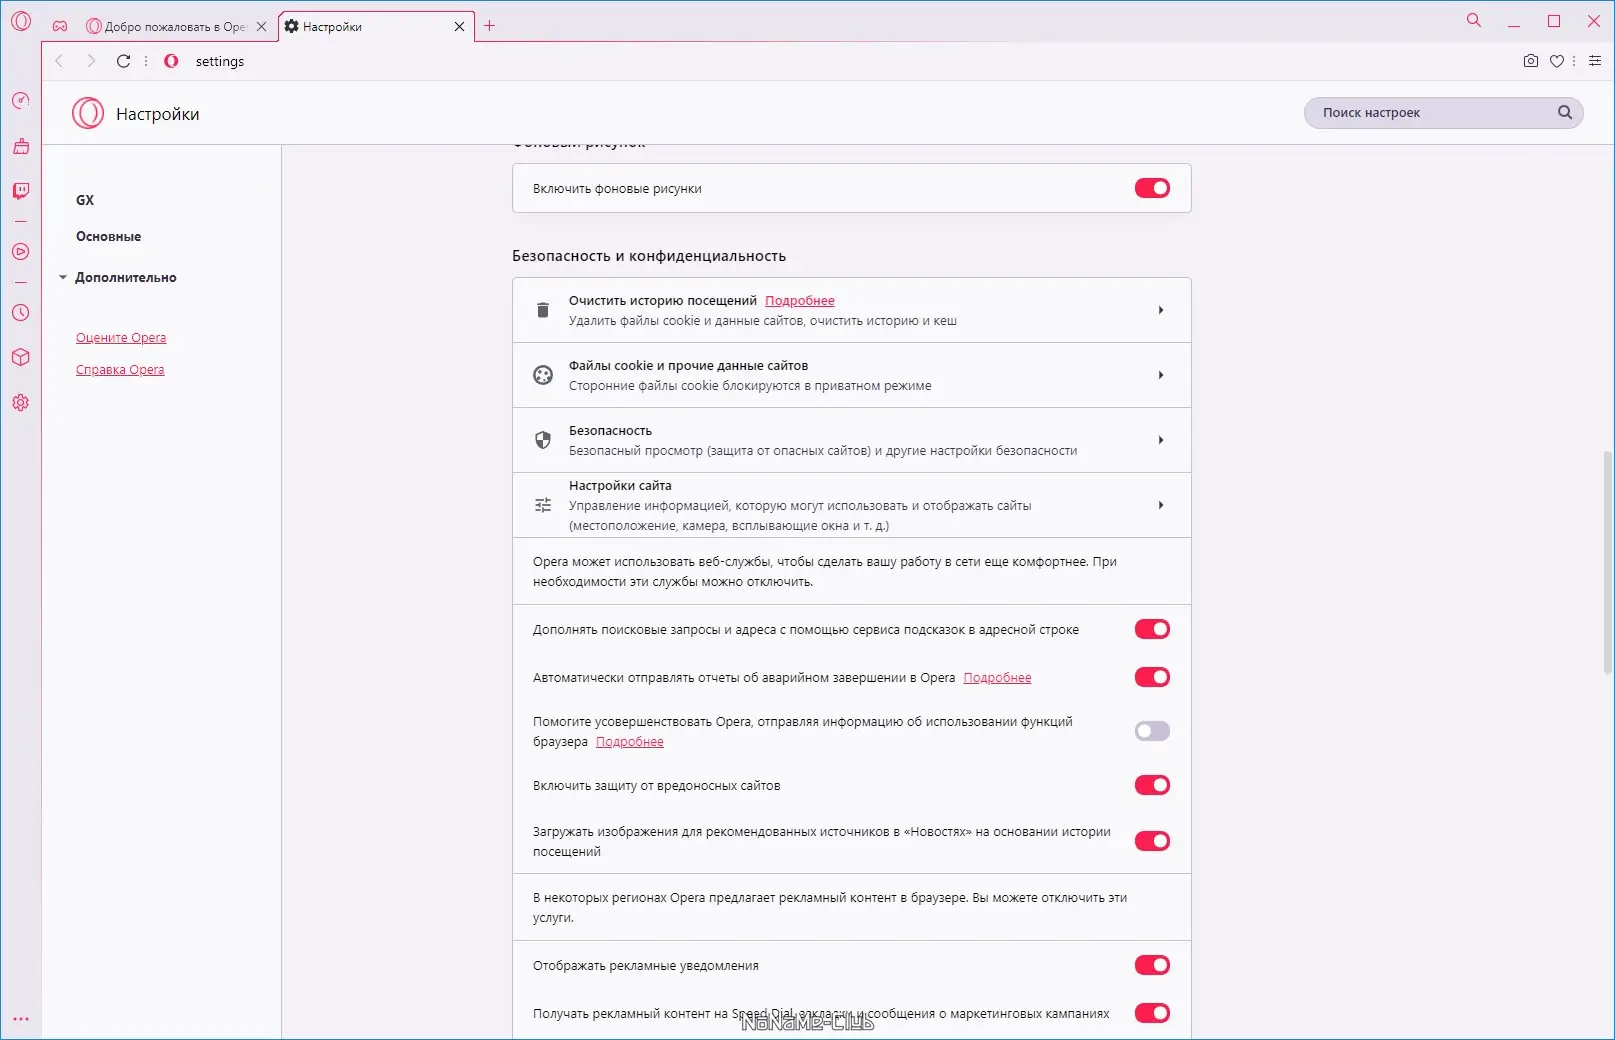Image resolution: width=1615 pixels, height=1040 pixels.
Task: Close the Добро пожаловать tab
Action: coord(261,27)
